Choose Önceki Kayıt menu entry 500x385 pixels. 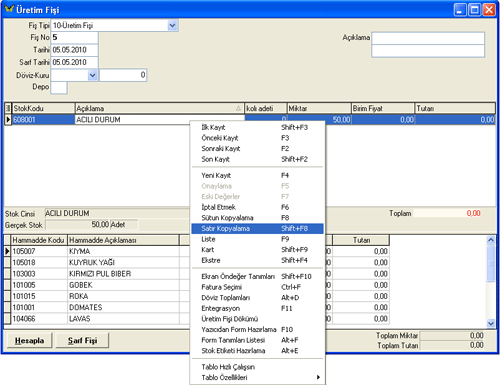click(257, 138)
